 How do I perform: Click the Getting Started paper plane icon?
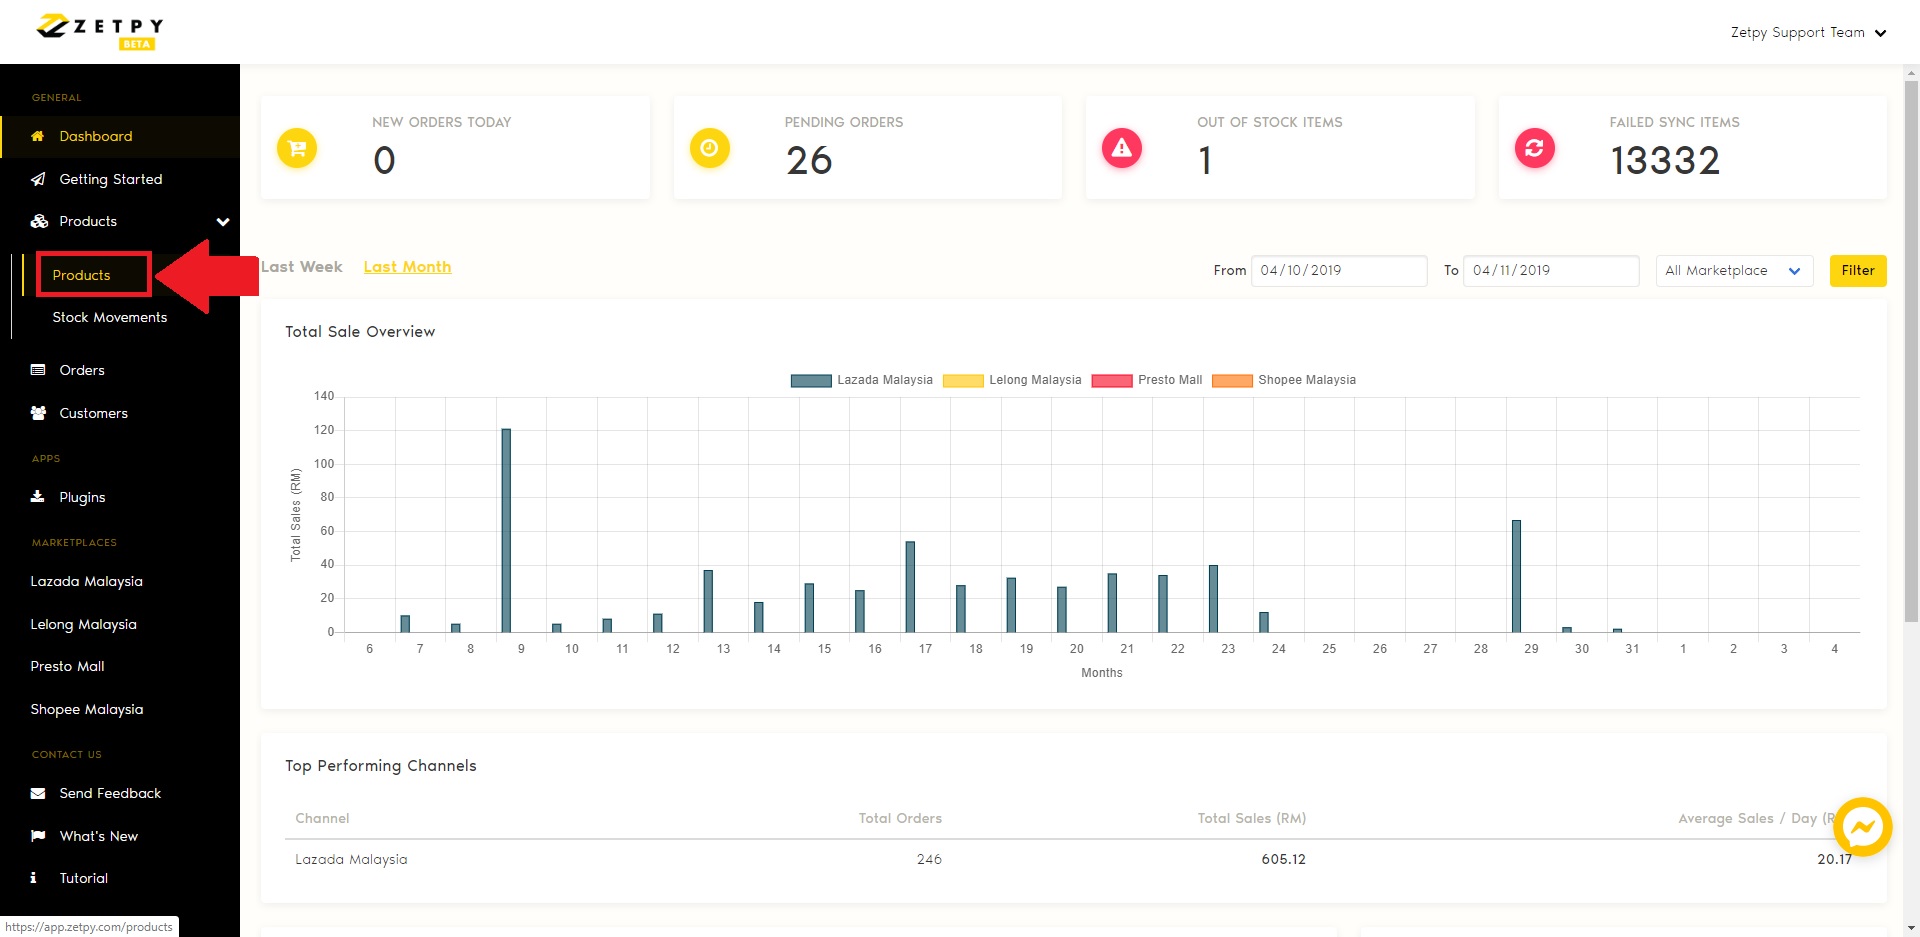pos(38,179)
